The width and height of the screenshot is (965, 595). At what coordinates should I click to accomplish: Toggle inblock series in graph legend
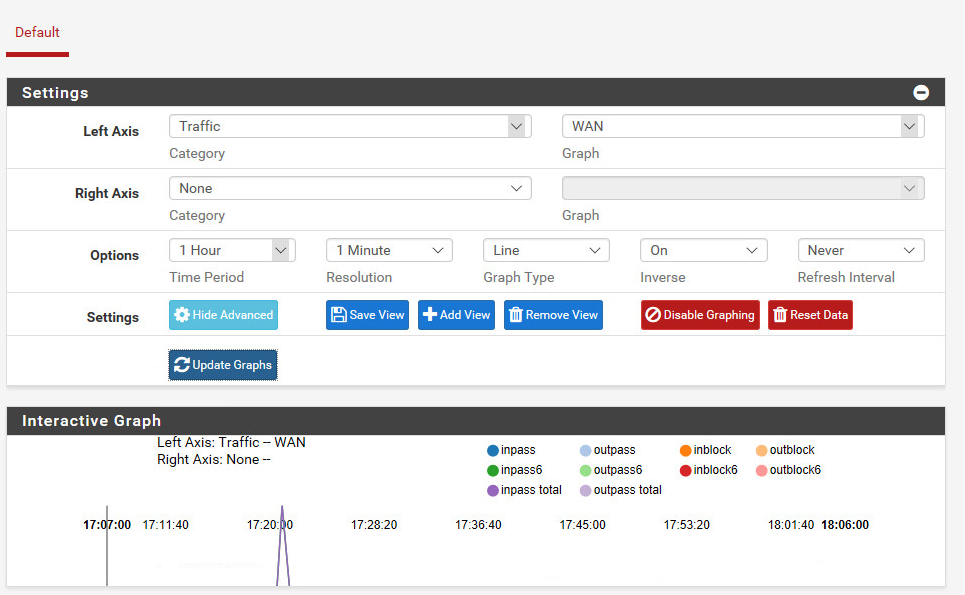coord(705,450)
